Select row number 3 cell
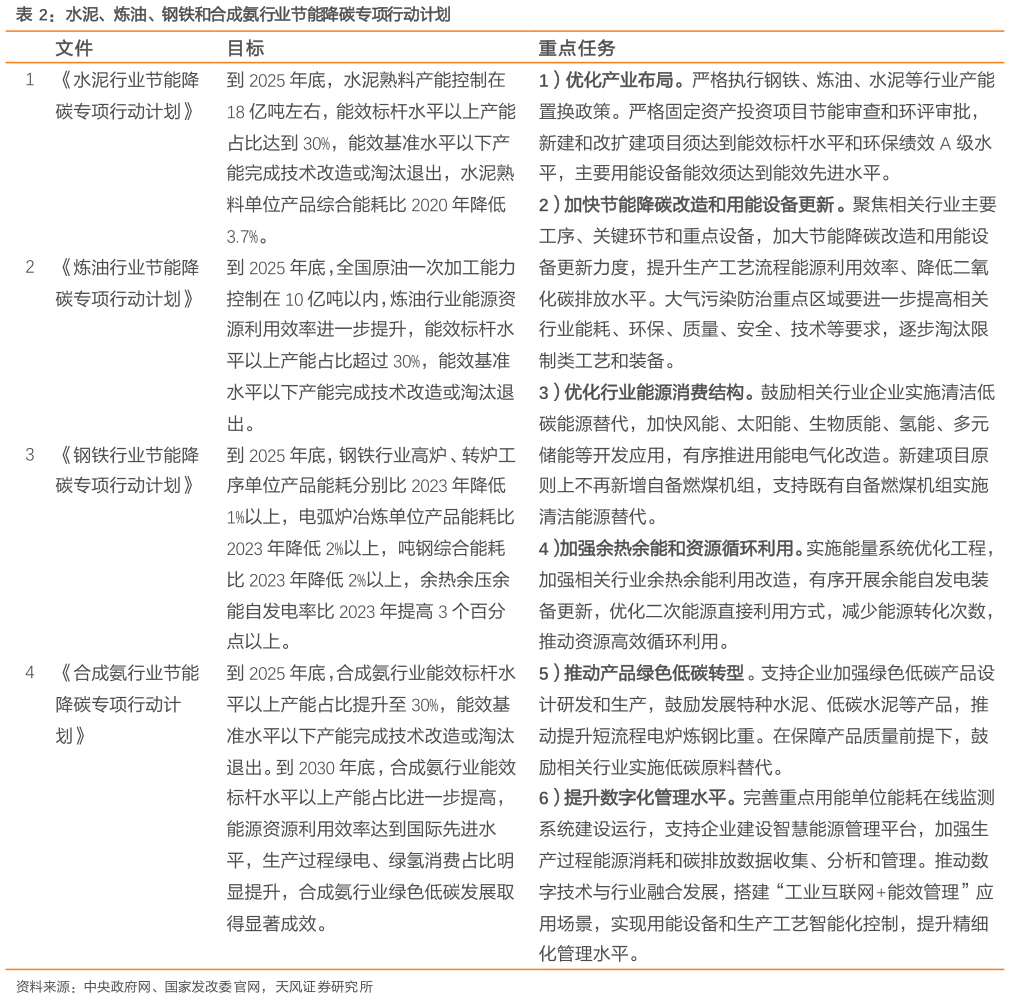This screenshot has height=999, width=1010. (30, 455)
